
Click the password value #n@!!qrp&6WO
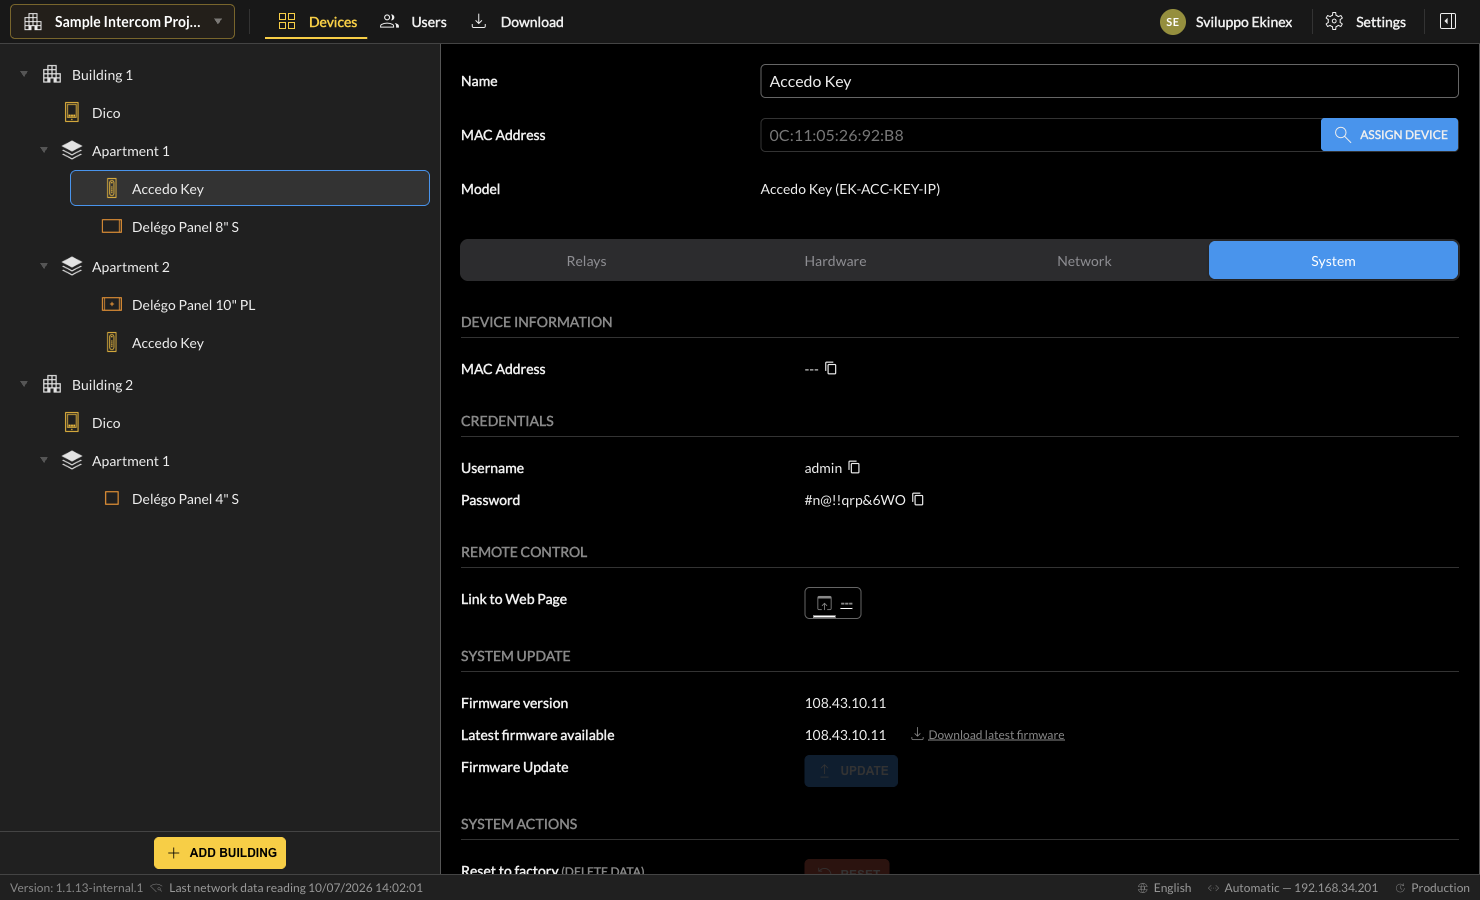pyautogui.click(x=855, y=500)
